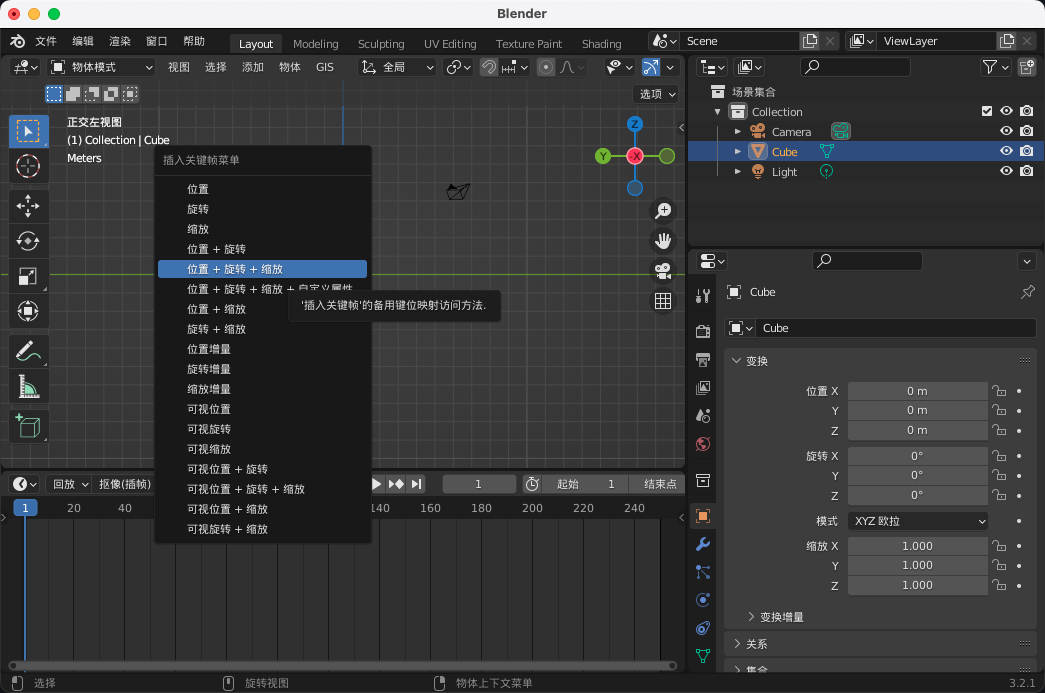Click the play animation button
Image resolution: width=1045 pixels, height=693 pixels.
[377, 484]
